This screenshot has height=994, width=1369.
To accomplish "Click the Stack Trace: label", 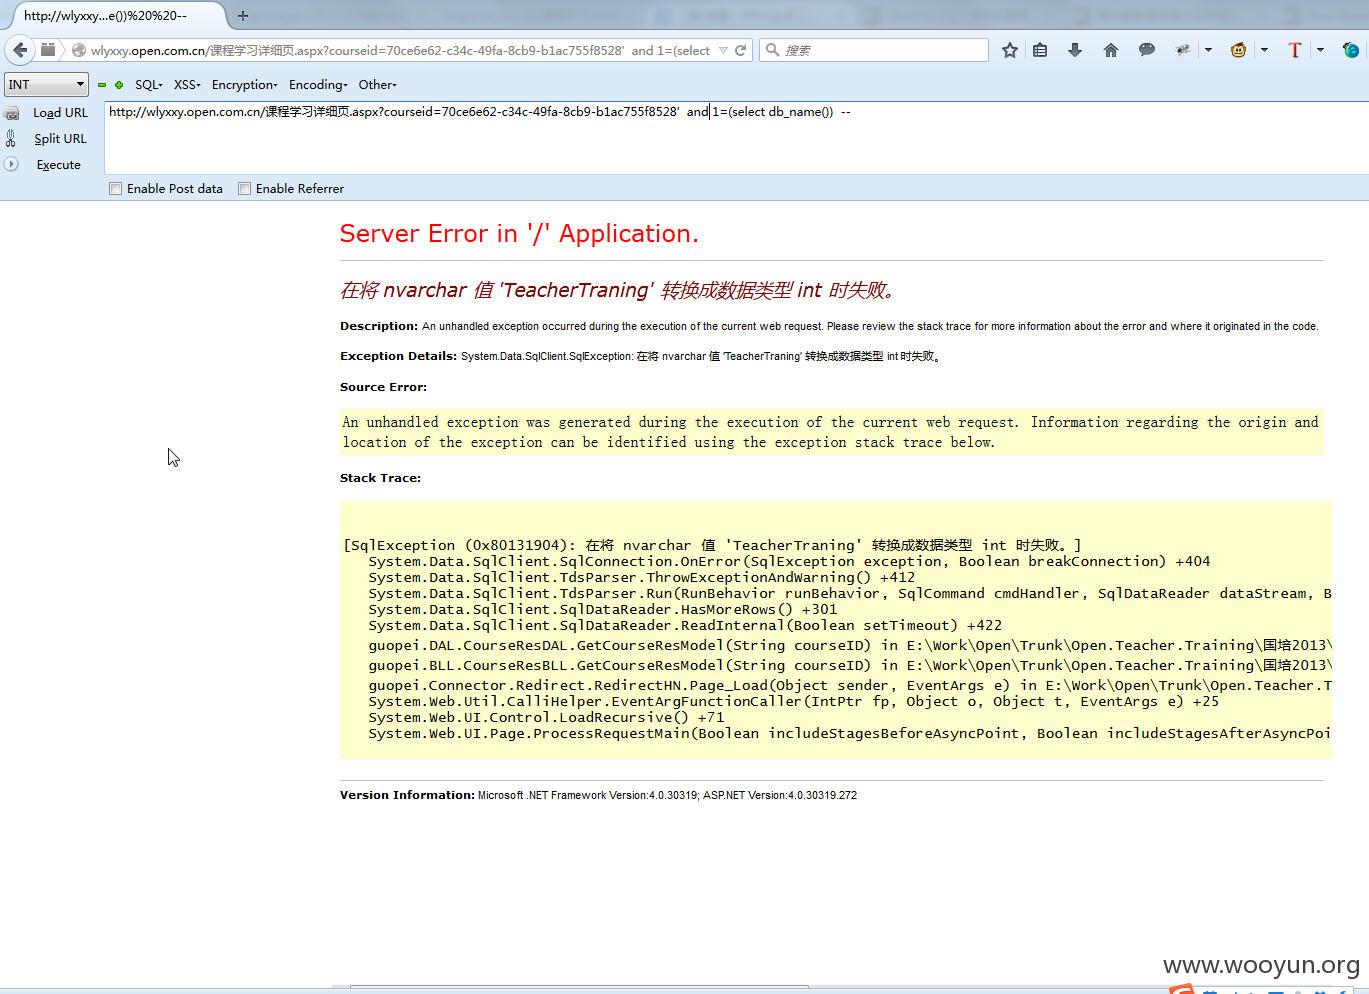I will (x=380, y=478).
